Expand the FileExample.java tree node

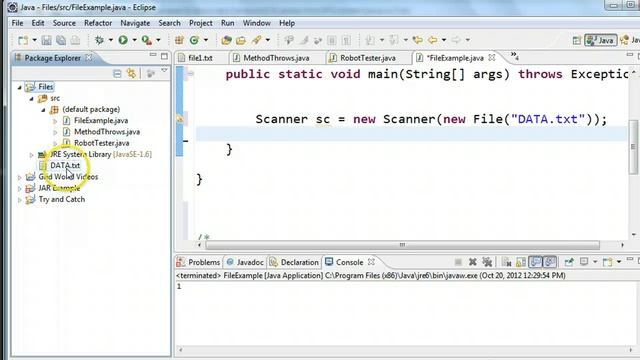(55, 121)
